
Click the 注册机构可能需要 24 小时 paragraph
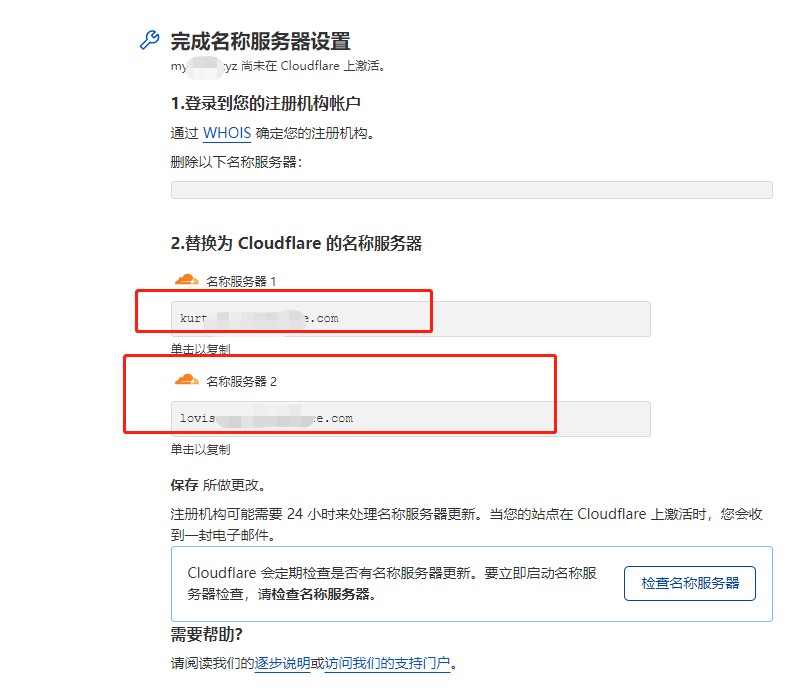coord(466,524)
